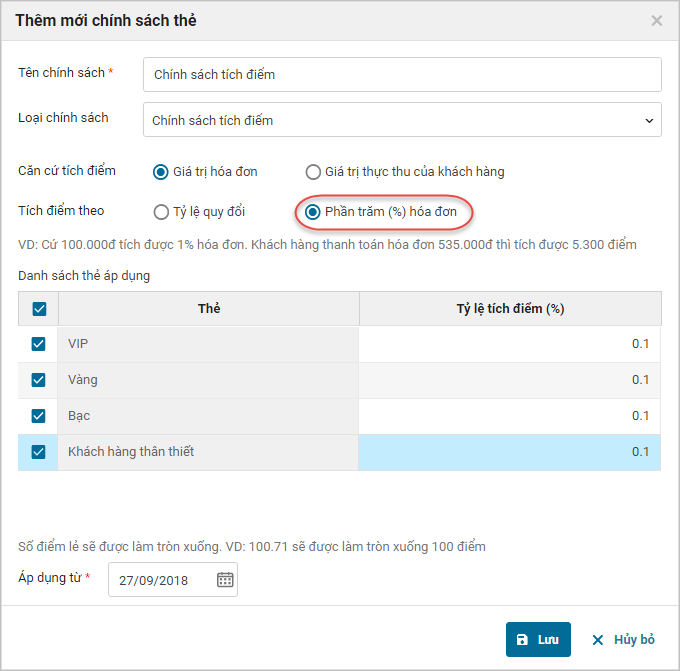Select Phần trăm (%) hóa đơn option
This screenshot has width=680, height=671.
(x=313, y=212)
